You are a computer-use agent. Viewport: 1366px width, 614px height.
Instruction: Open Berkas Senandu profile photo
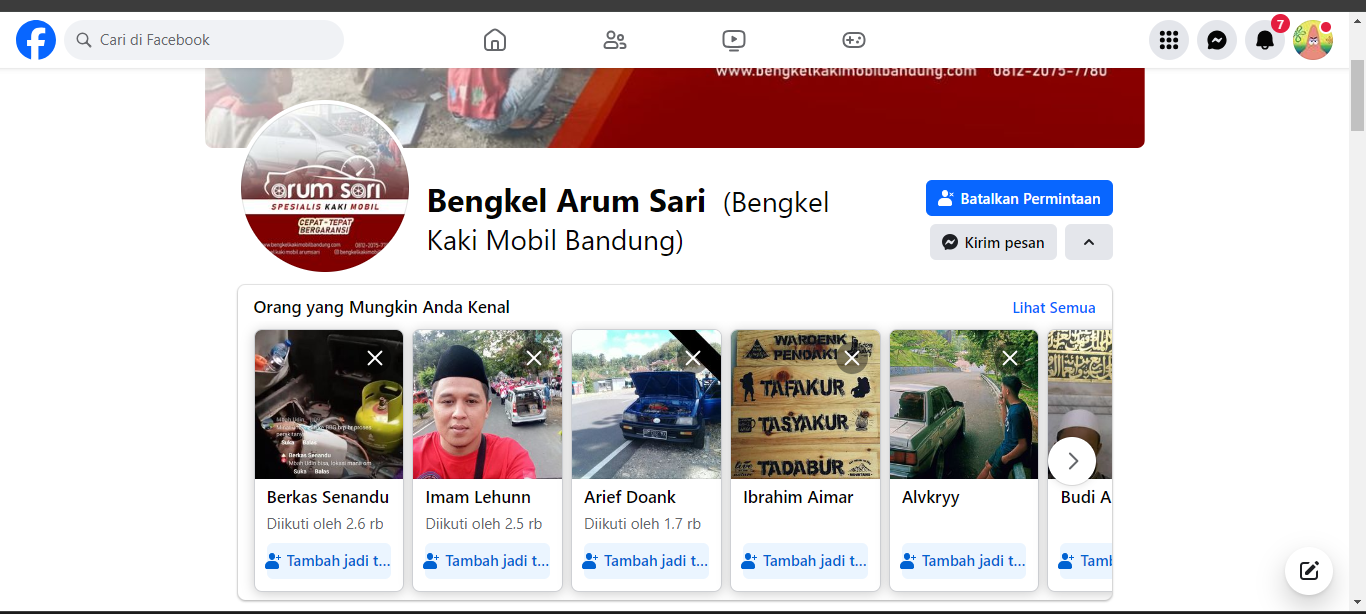[329, 404]
